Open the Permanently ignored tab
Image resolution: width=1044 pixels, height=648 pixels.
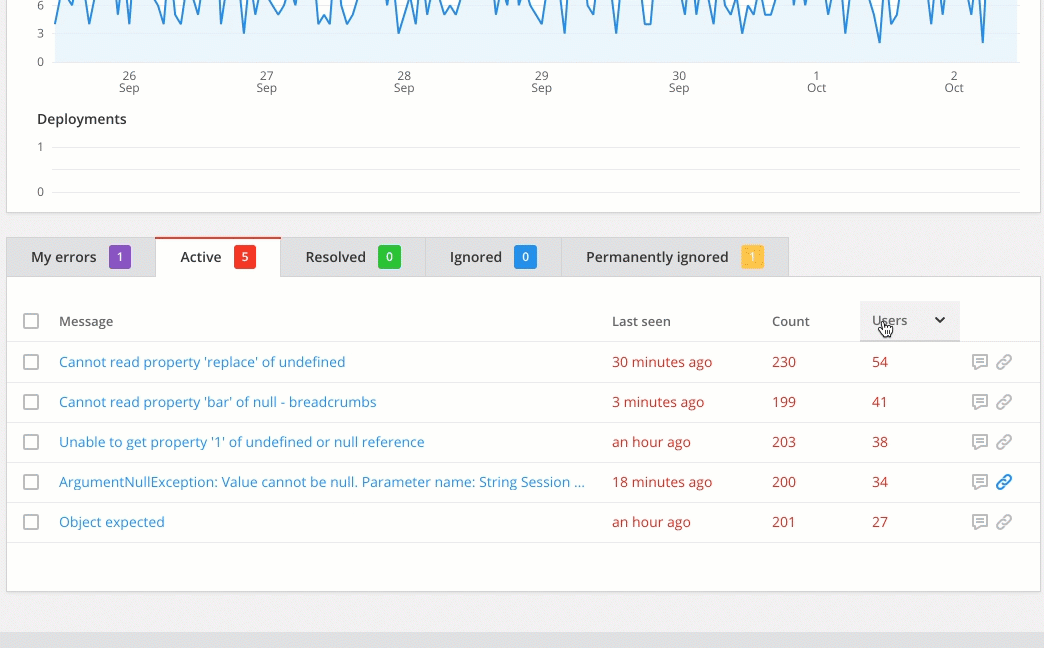pos(674,256)
